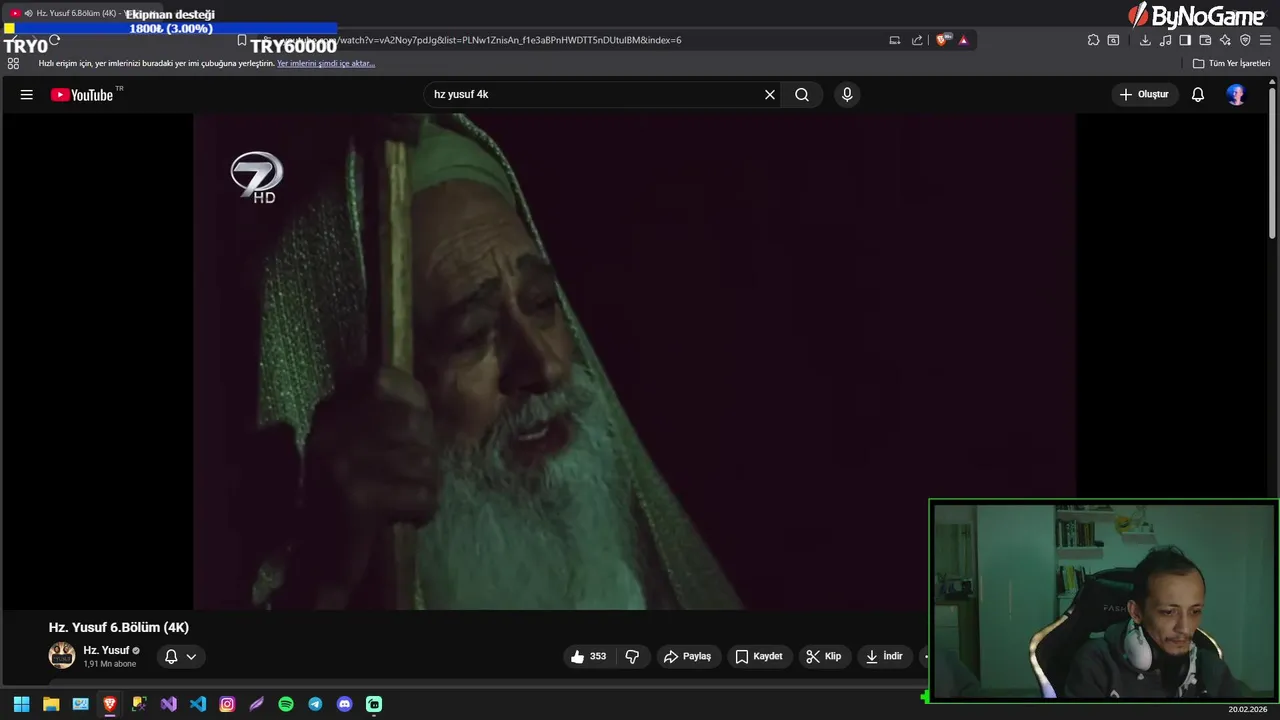Click the date 20.02.2026 in the system tray

coord(1248,709)
